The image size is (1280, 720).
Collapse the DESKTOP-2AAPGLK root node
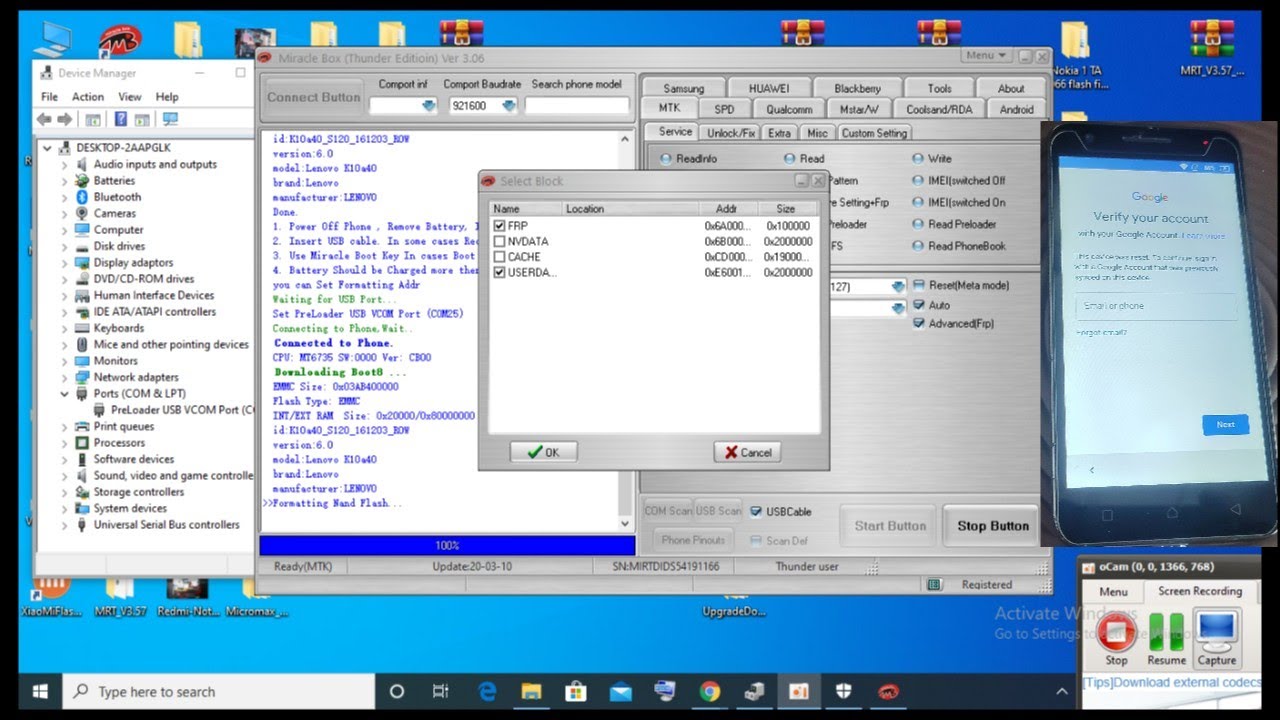coord(47,148)
